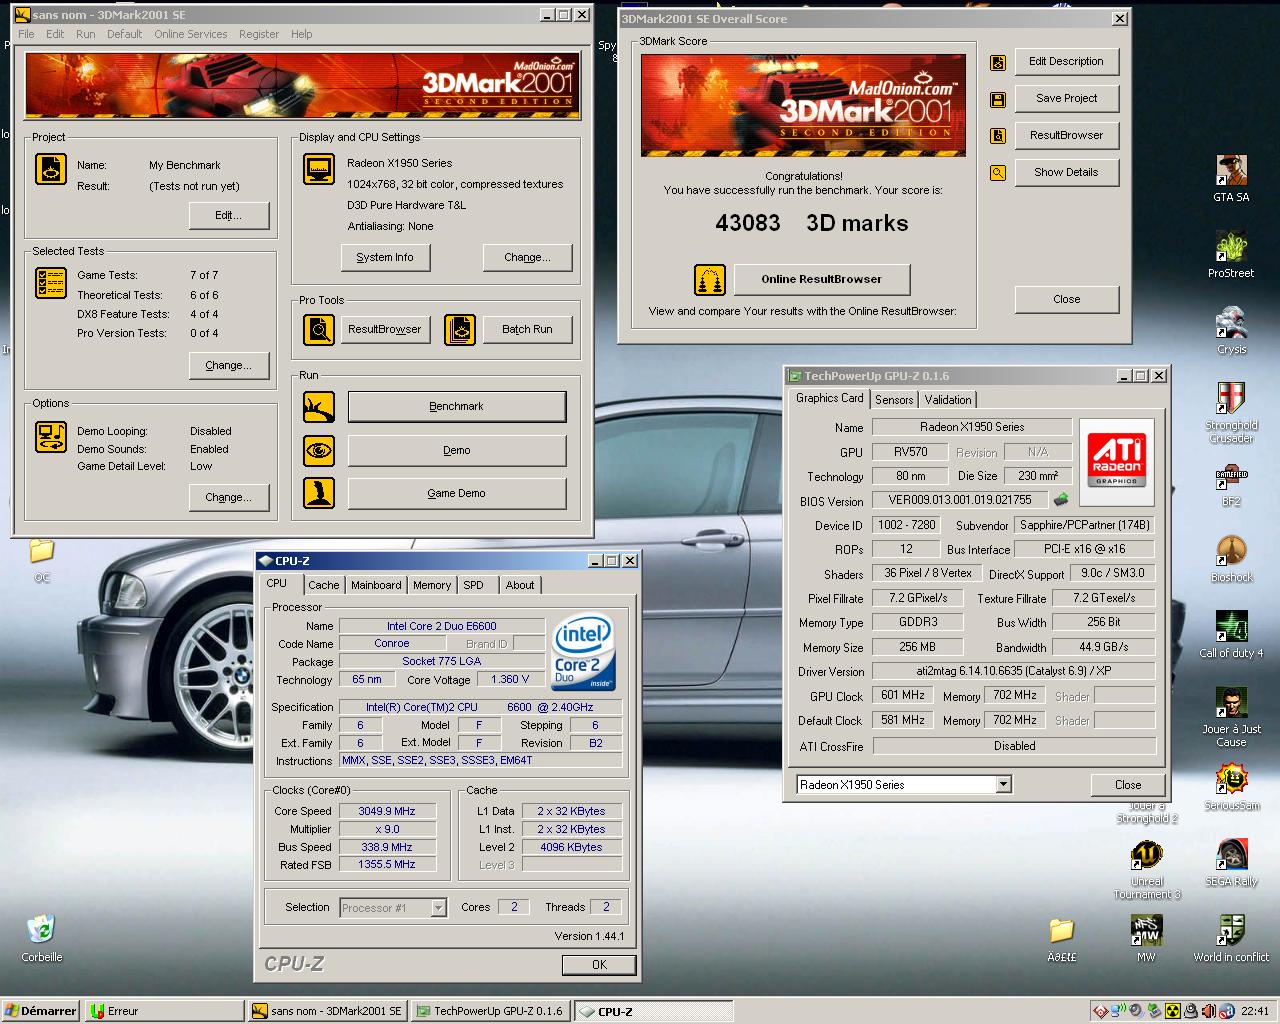Click the 43083 3D marks score text

[811, 223]
